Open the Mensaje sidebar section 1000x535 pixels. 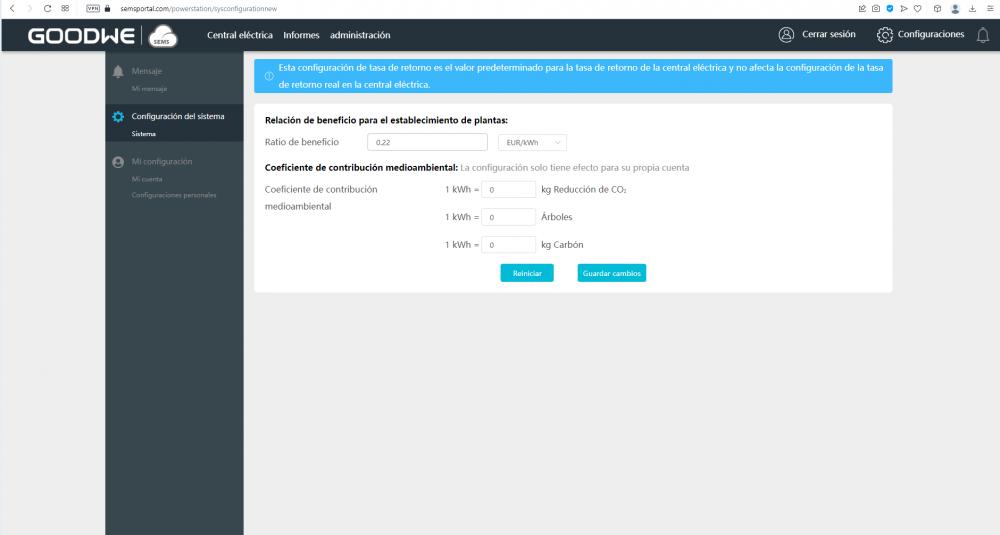pos(147,71)
